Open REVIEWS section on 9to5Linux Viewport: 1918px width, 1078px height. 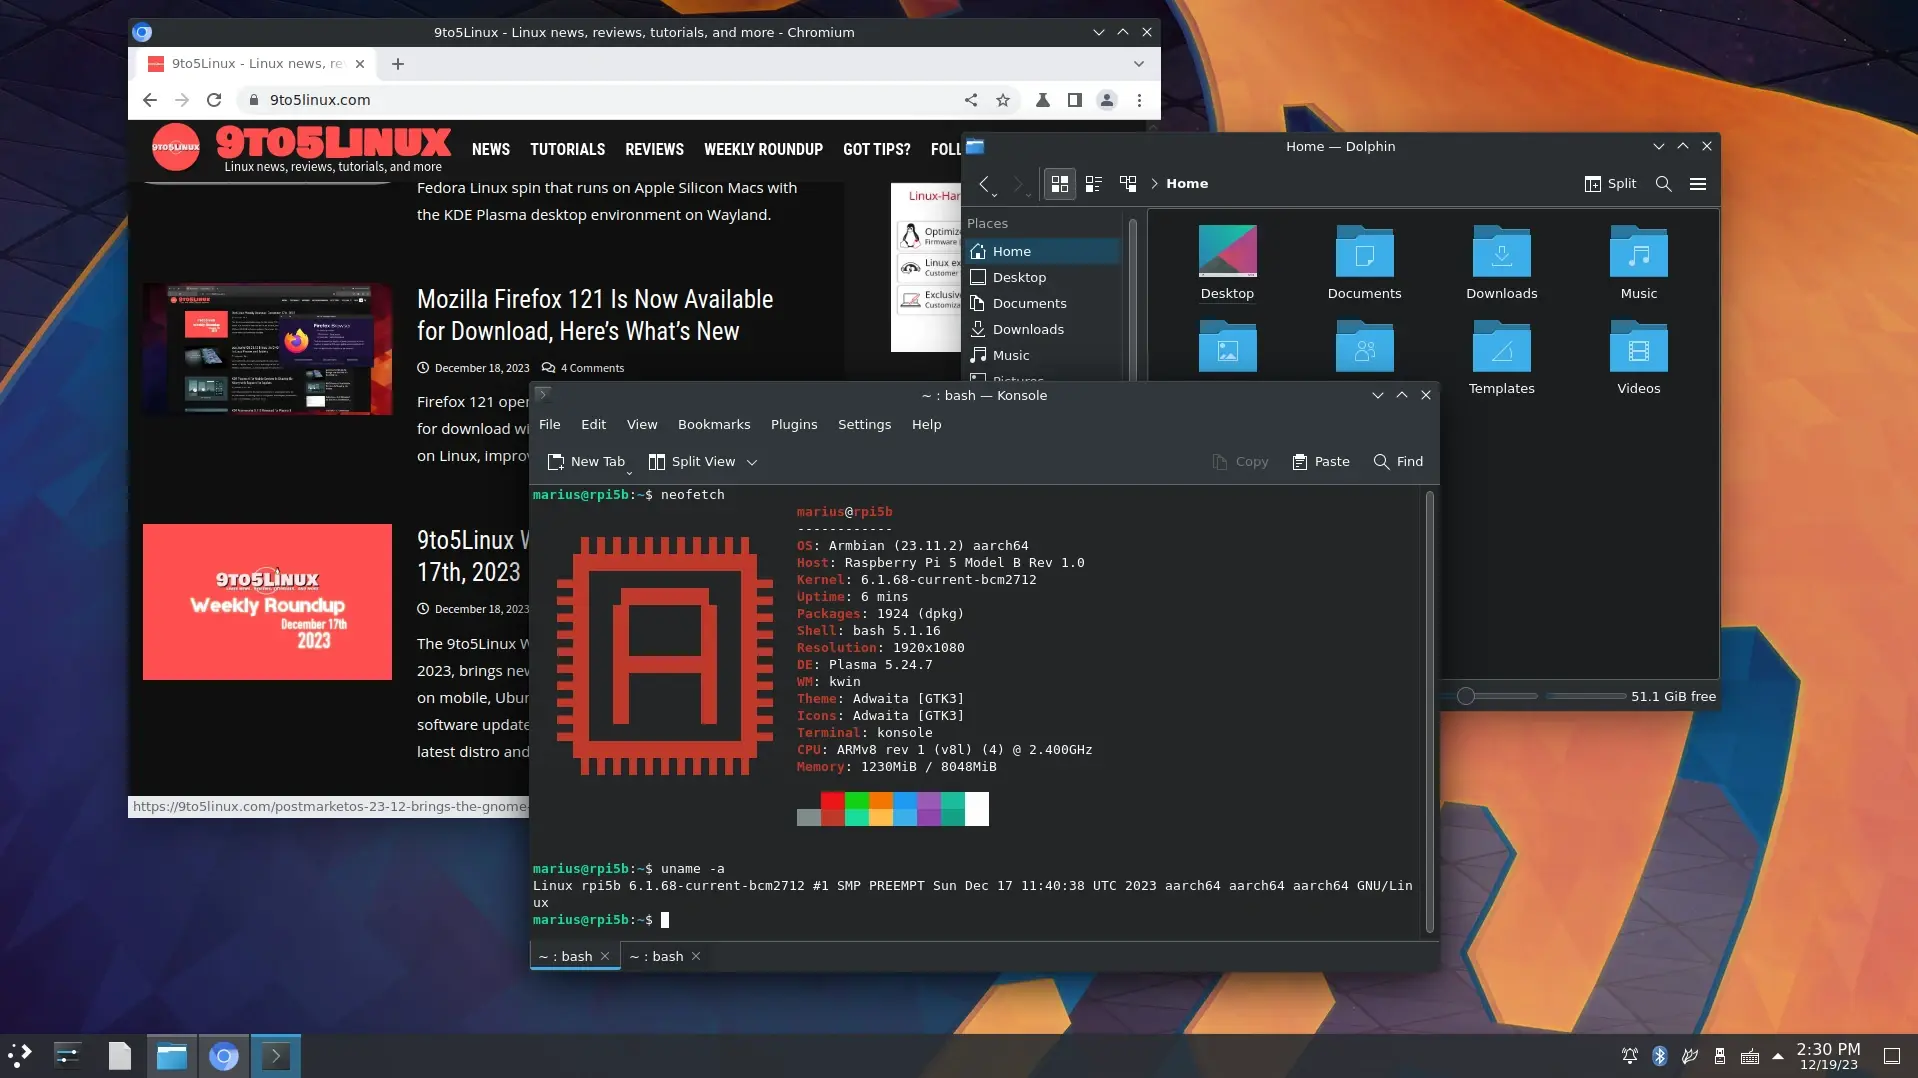pos(655,149)
